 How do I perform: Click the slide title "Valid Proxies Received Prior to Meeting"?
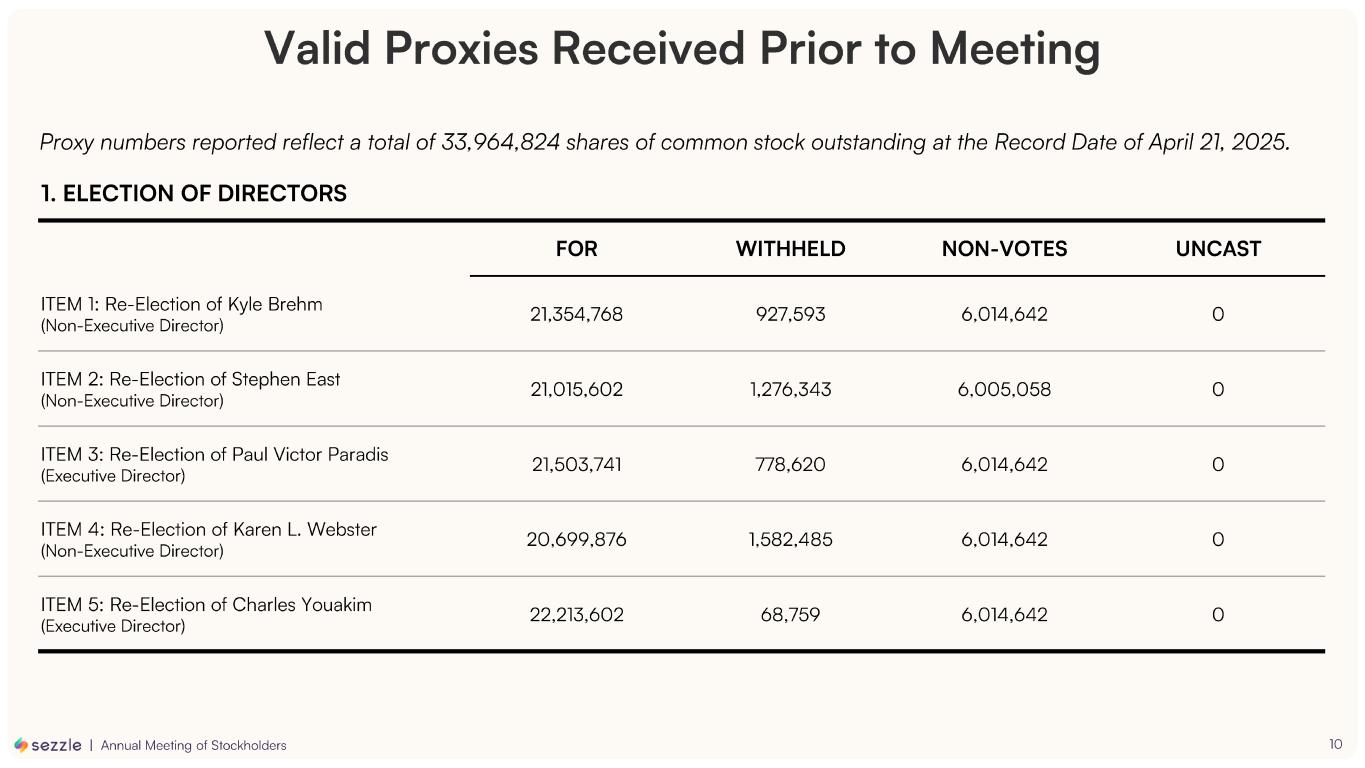(681, 48)
